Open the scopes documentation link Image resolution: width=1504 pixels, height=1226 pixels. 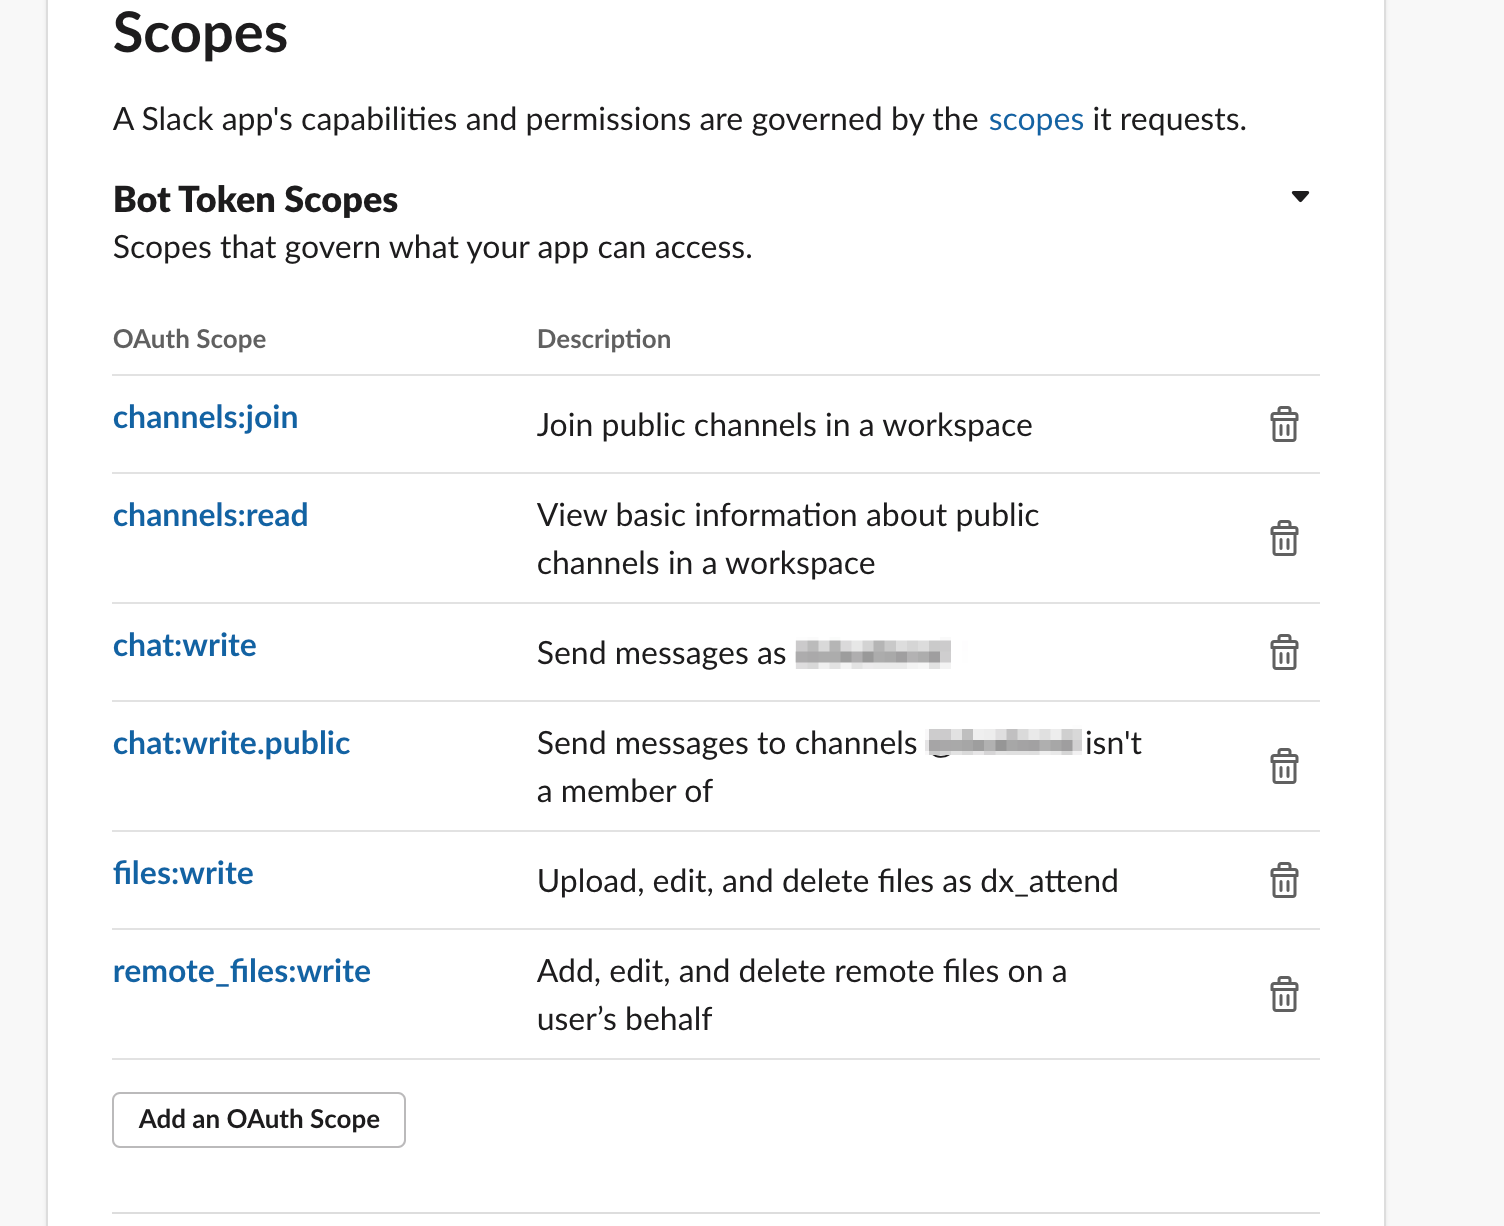click(x=1036, y=119)
